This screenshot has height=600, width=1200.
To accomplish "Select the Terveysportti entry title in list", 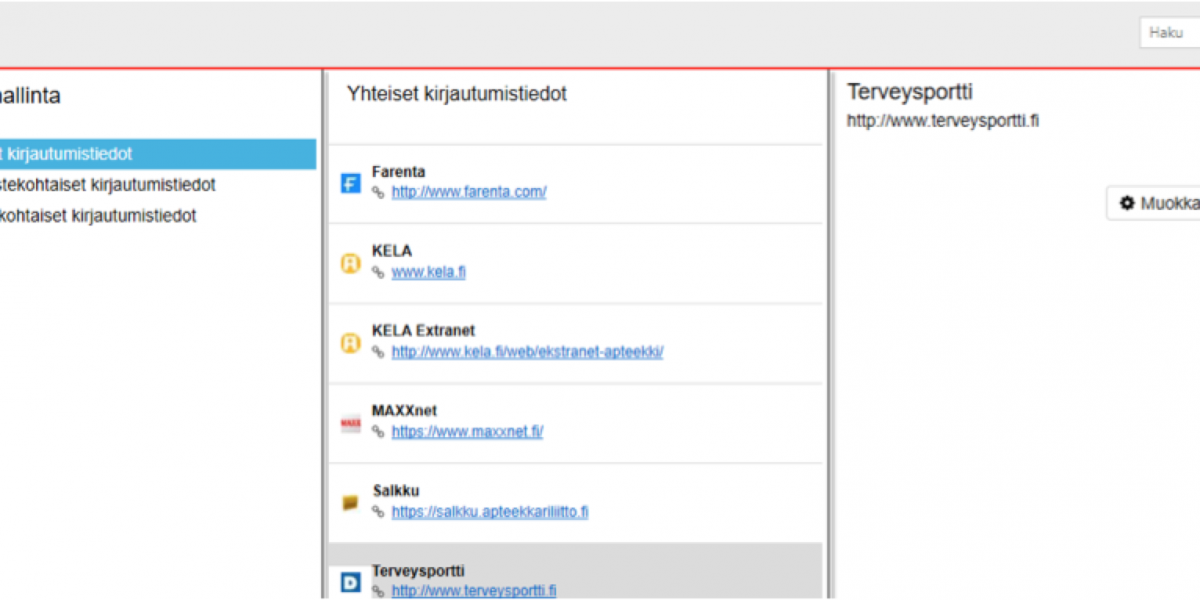I will pos(419,571).
